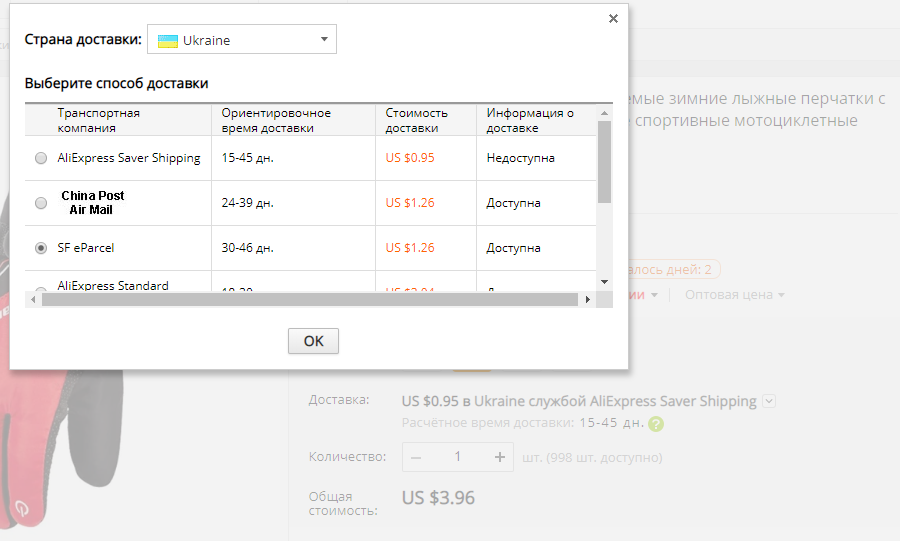Open the Ukraine country dropdown
Screen dimensions: 900x541
[242, 40]
